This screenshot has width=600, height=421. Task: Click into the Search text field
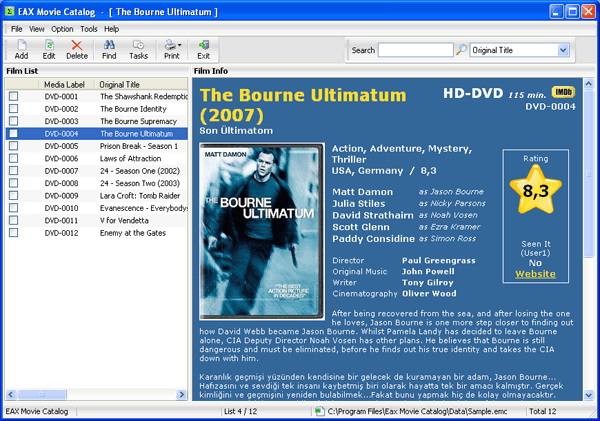pyautogui.click(x=416, y=50)
